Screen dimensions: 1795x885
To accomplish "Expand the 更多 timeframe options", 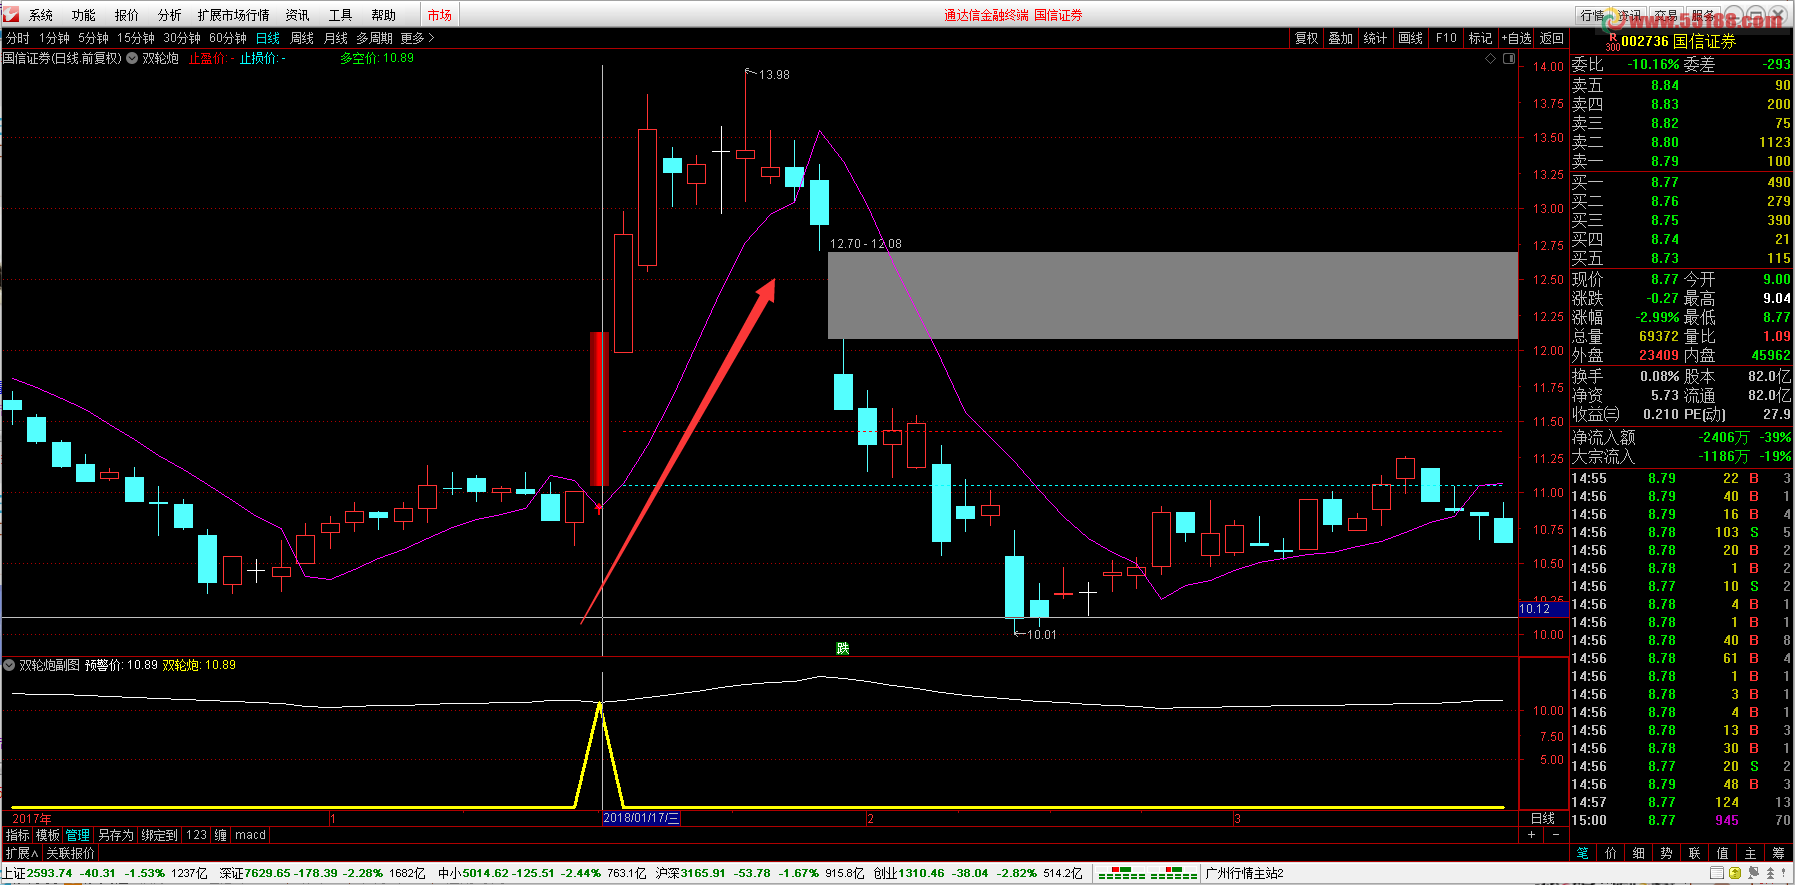I will click(417, 38).
